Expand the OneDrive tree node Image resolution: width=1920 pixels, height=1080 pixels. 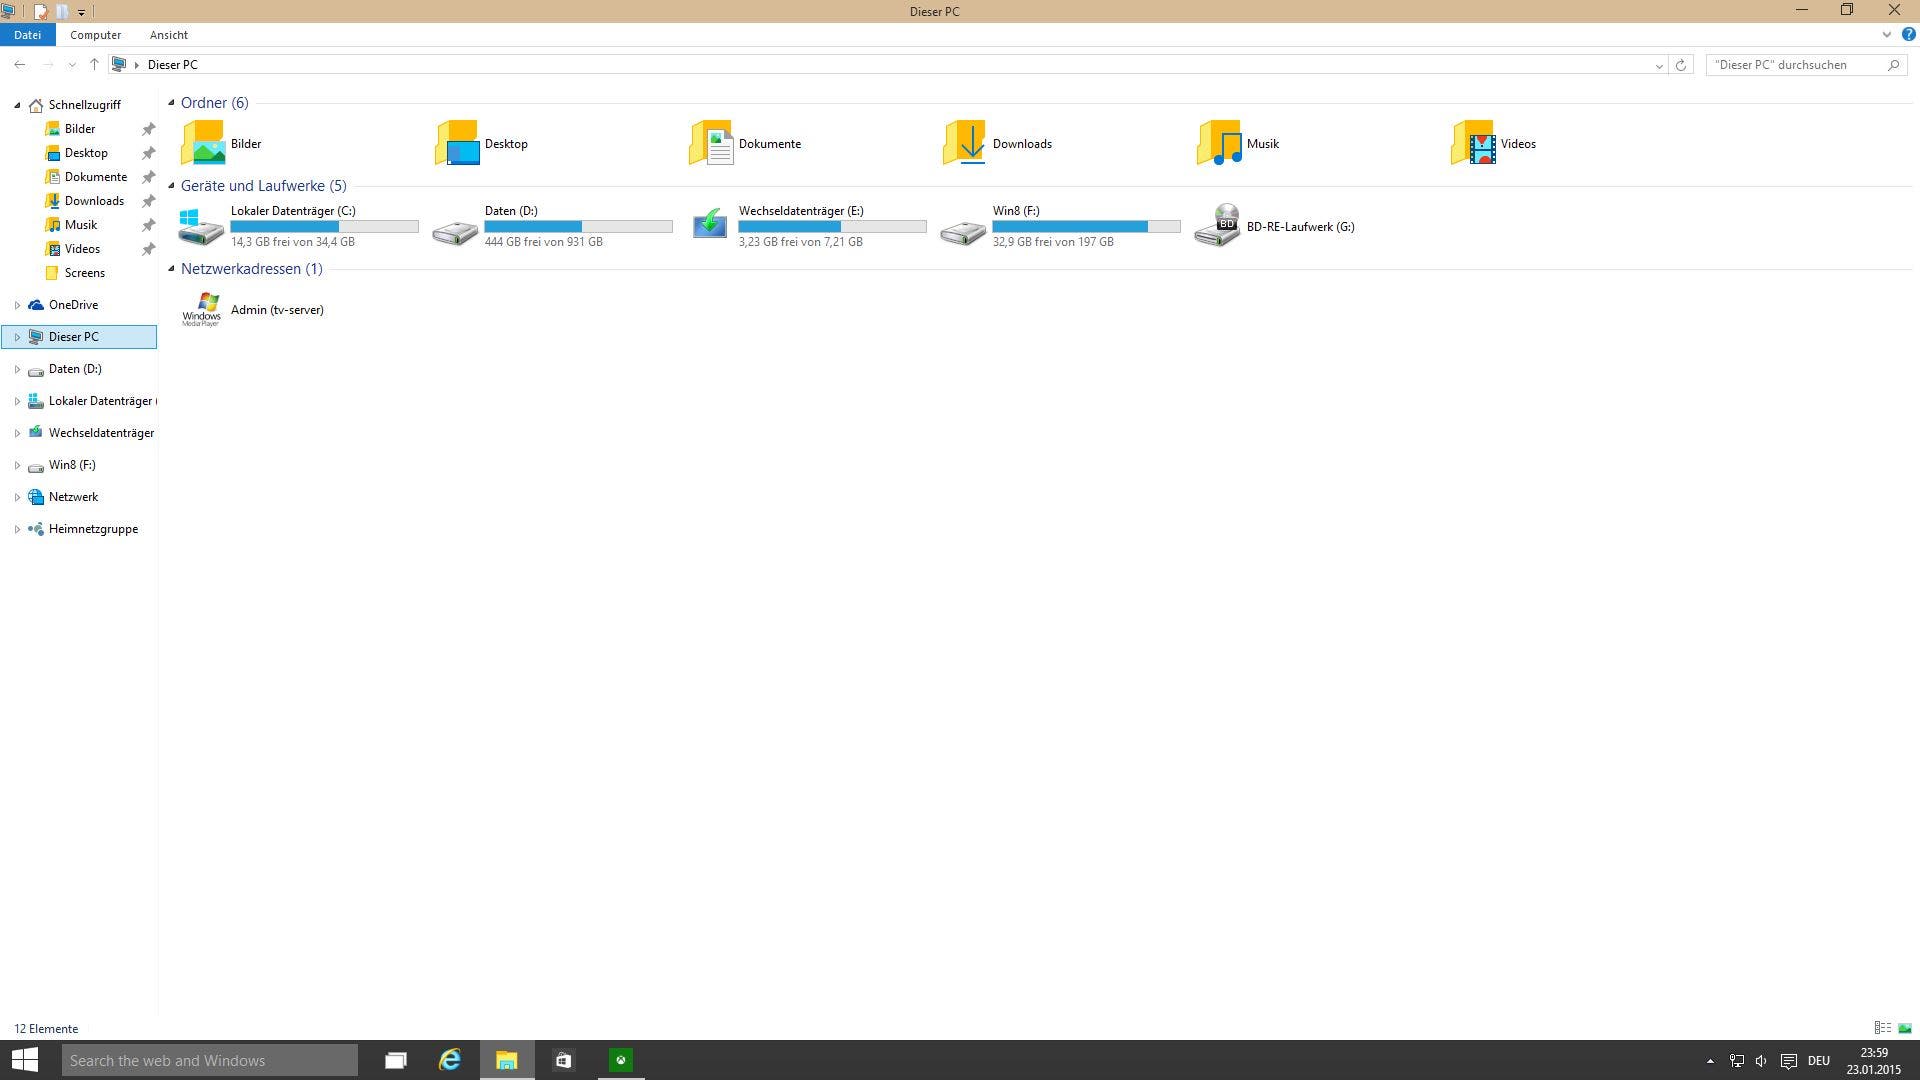click(x=17, y=305)
